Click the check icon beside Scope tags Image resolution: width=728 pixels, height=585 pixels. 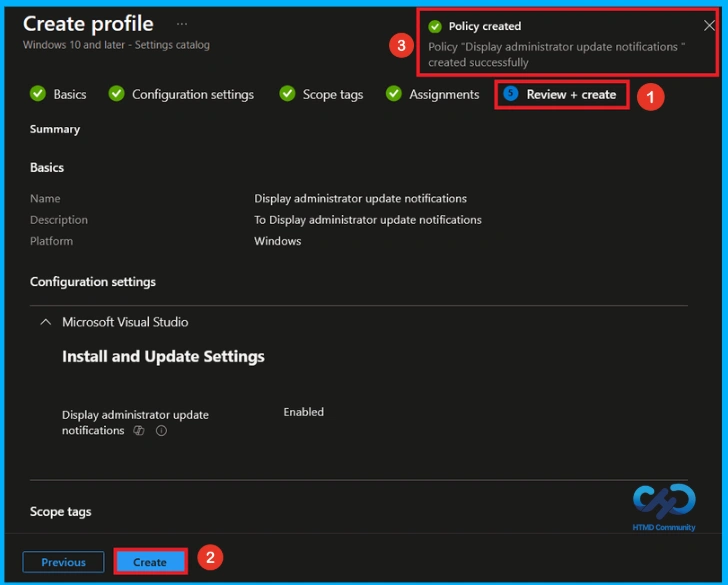tap(287, 94)
